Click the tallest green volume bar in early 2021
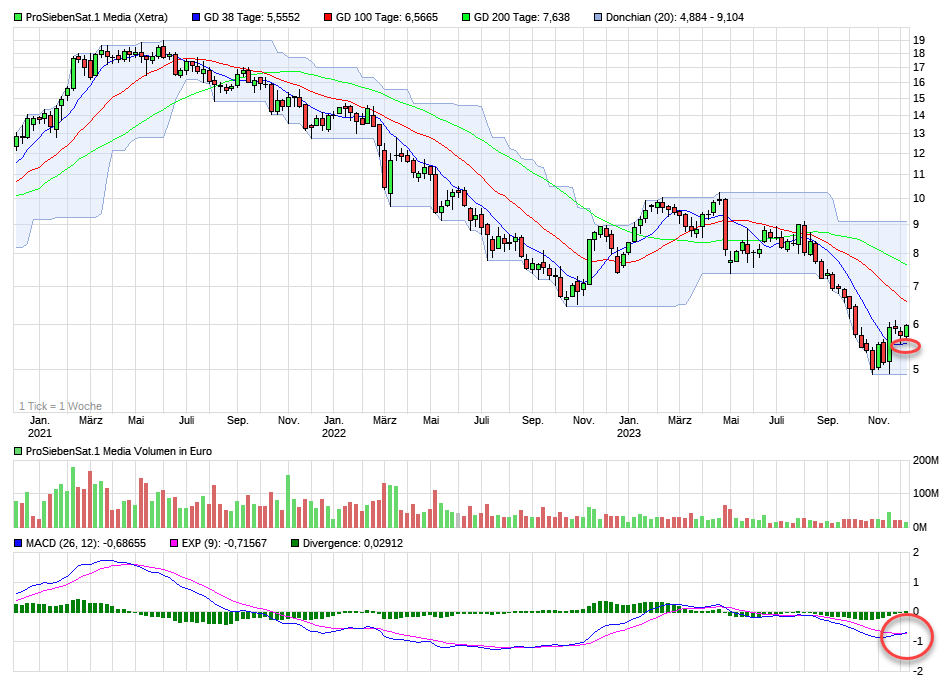Viewport: 948px width, 682px height. tap(73, 498)
